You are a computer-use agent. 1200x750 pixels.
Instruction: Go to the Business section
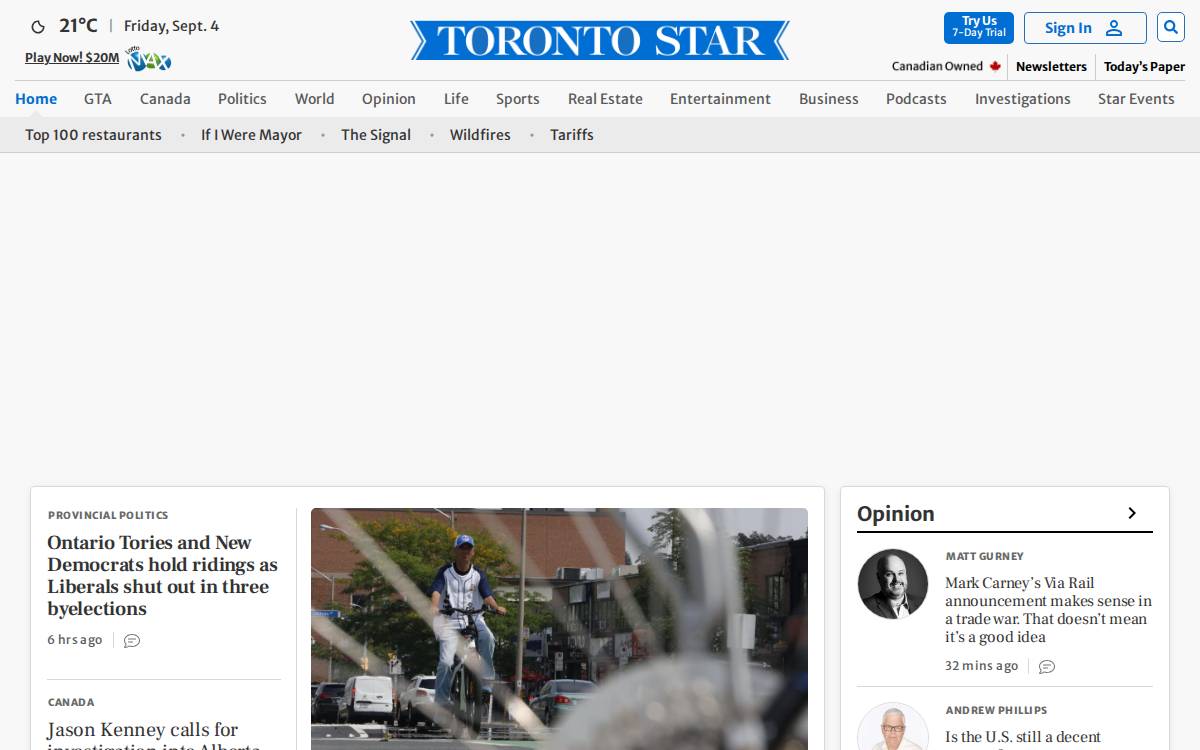coord(829,99)
